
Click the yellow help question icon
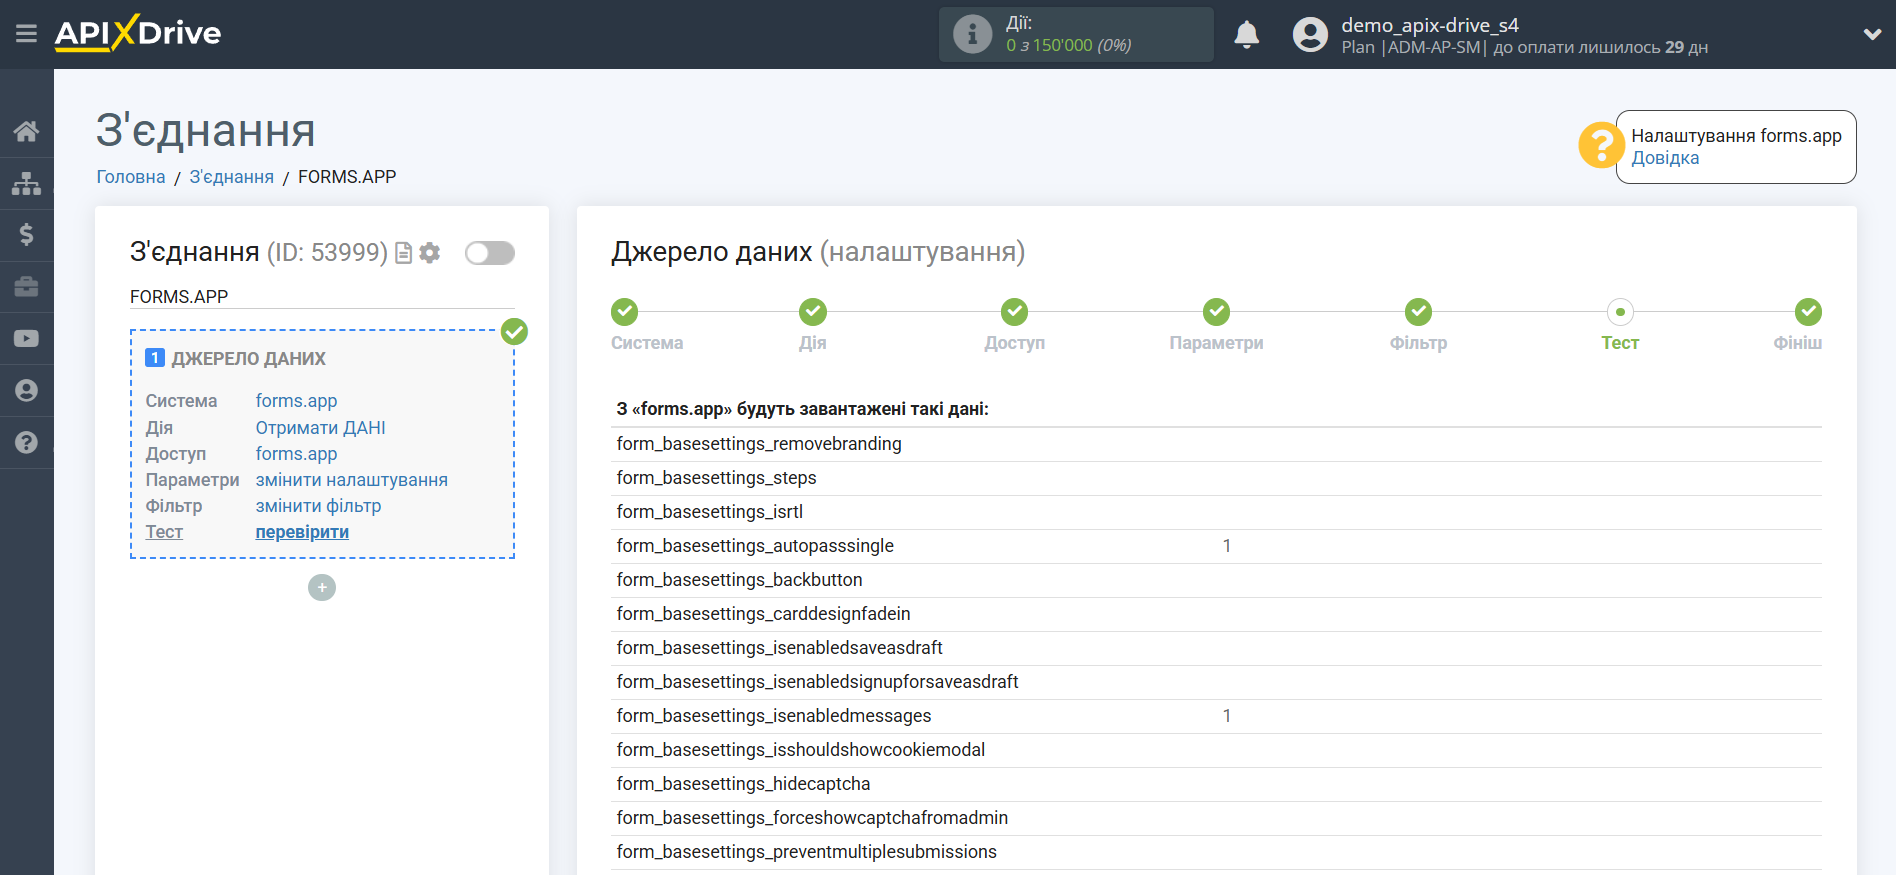click(1600, 146)
